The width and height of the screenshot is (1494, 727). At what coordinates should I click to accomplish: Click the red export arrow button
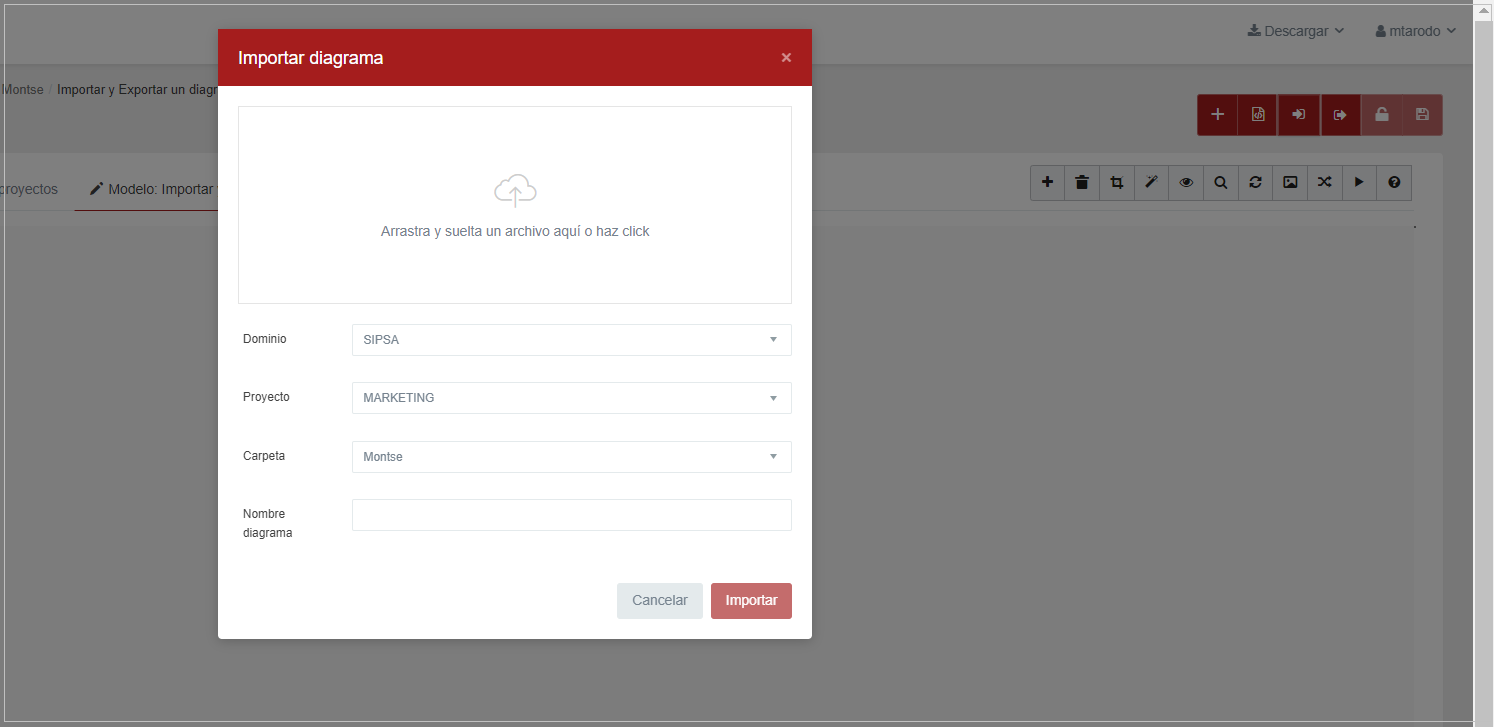tap(1340, 115)
